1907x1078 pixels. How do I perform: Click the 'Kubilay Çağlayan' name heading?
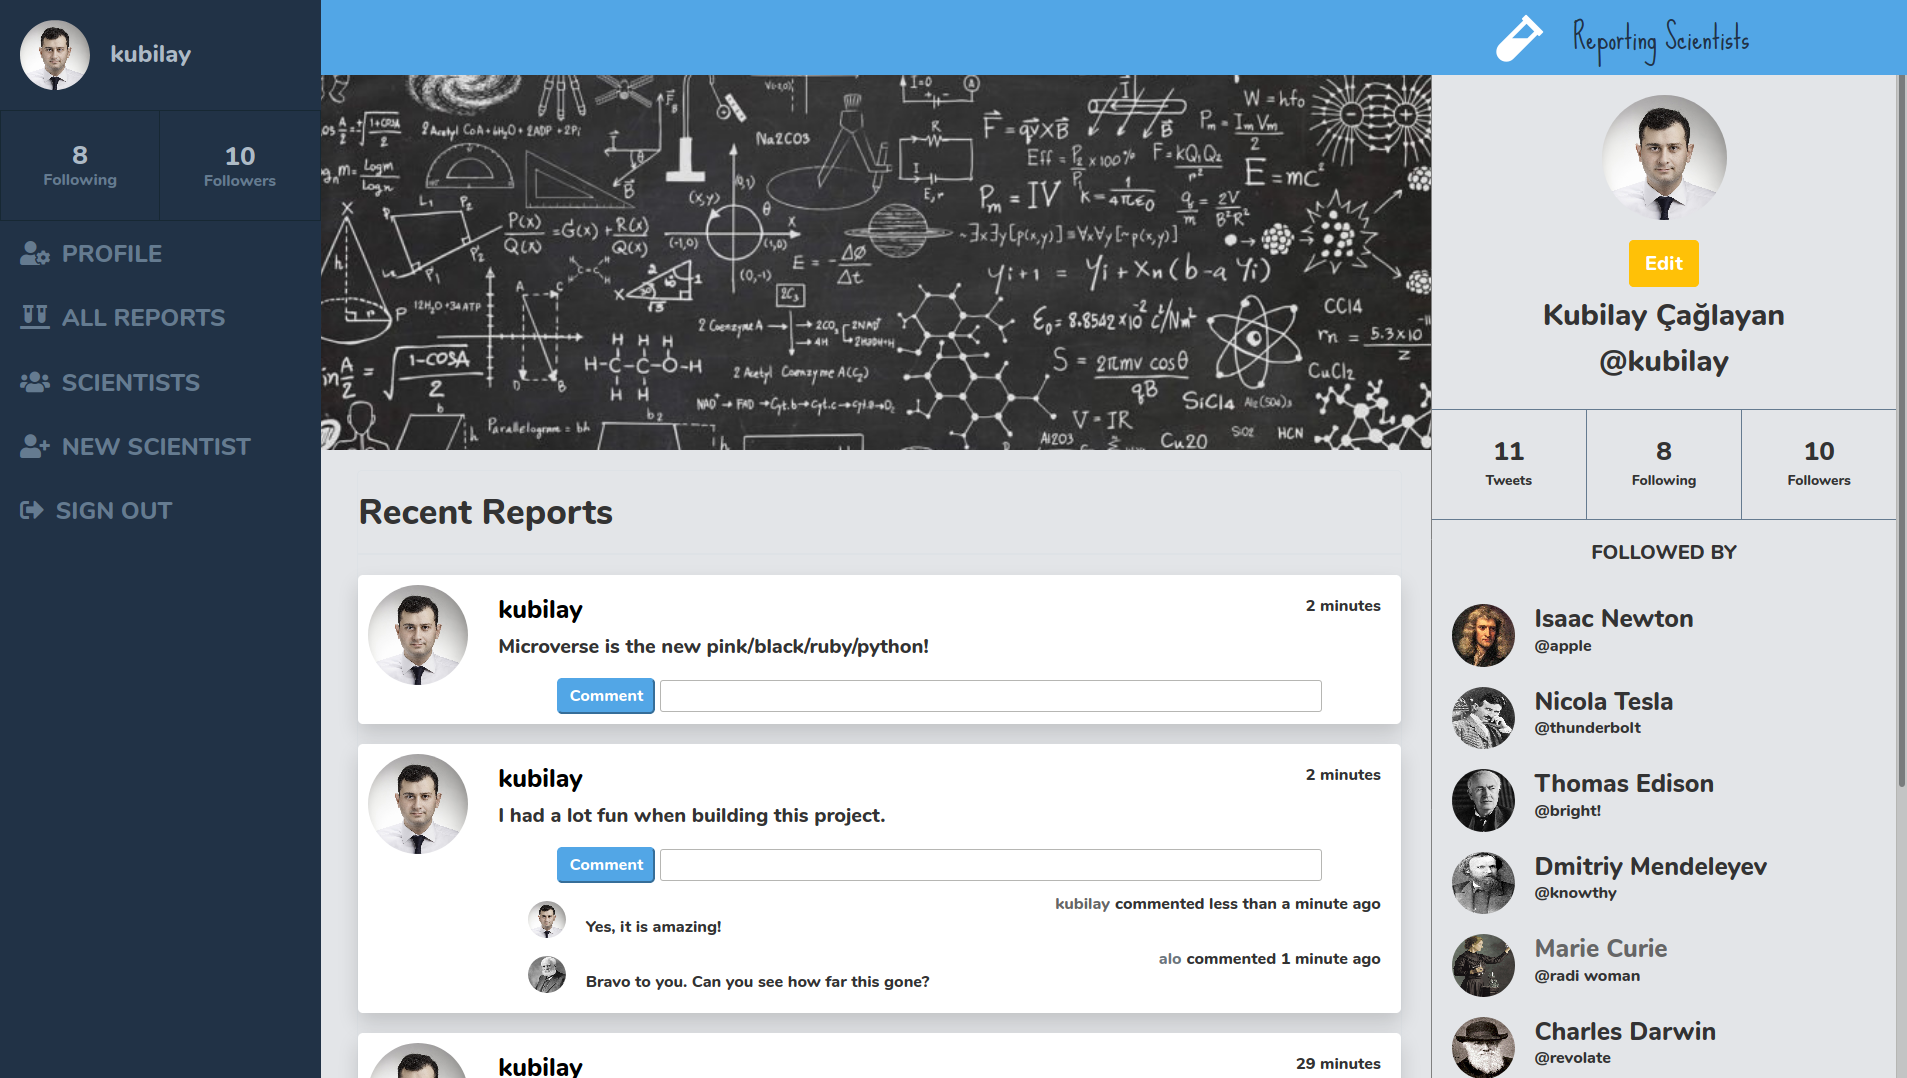click(1664, 315)
